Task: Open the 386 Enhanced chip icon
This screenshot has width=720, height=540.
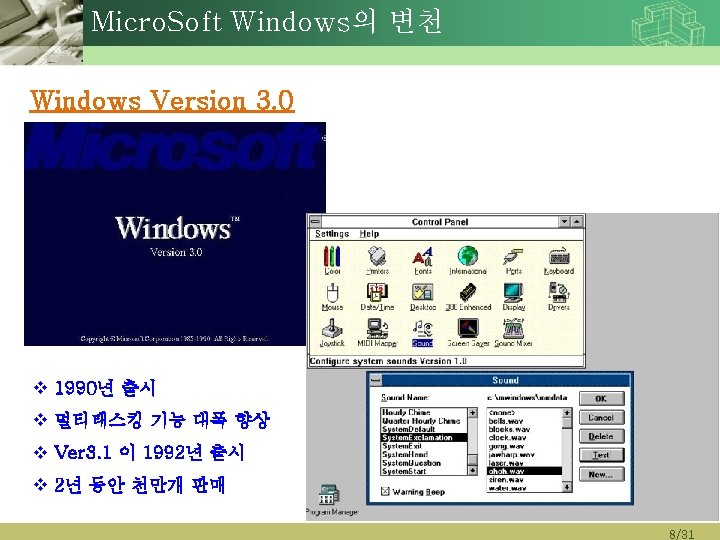Action: [x=468, y=297]
